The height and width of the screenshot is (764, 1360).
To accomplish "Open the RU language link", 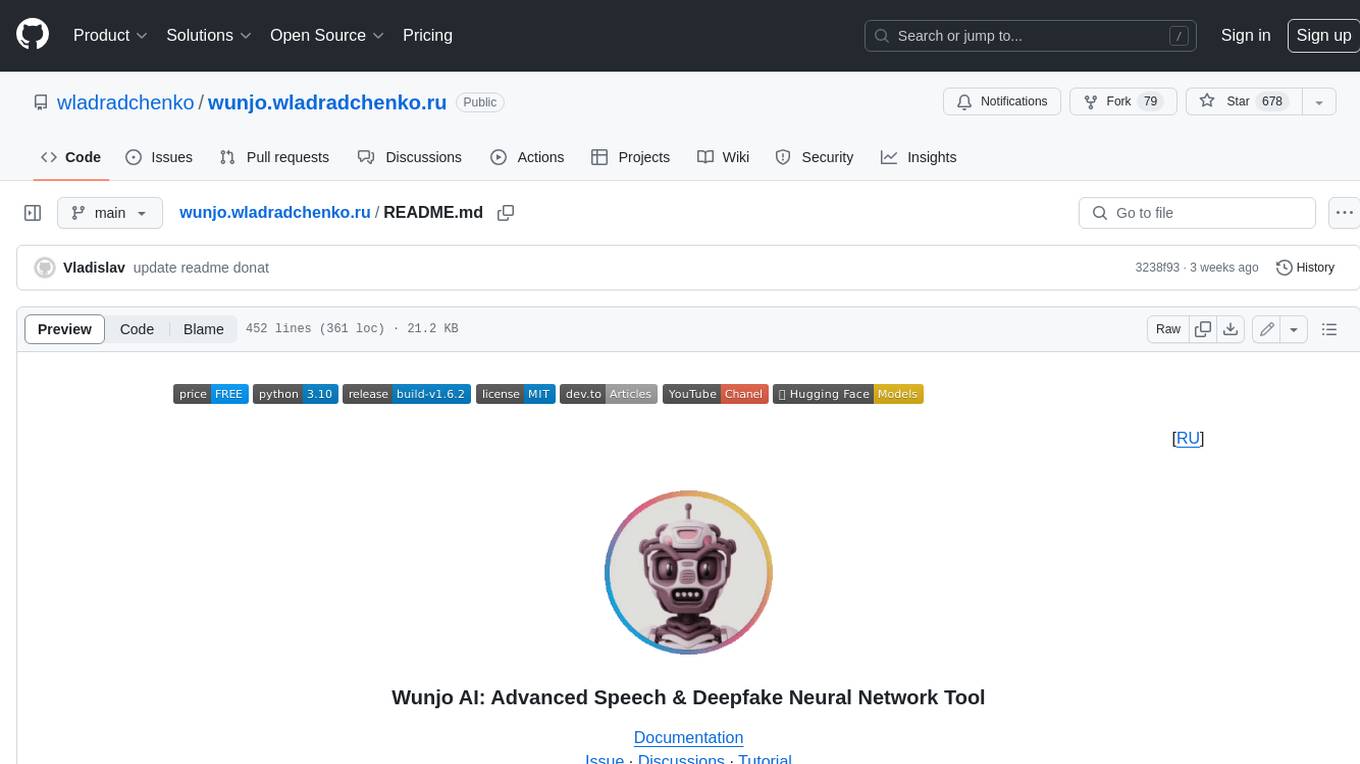I will click(1187, 438).
